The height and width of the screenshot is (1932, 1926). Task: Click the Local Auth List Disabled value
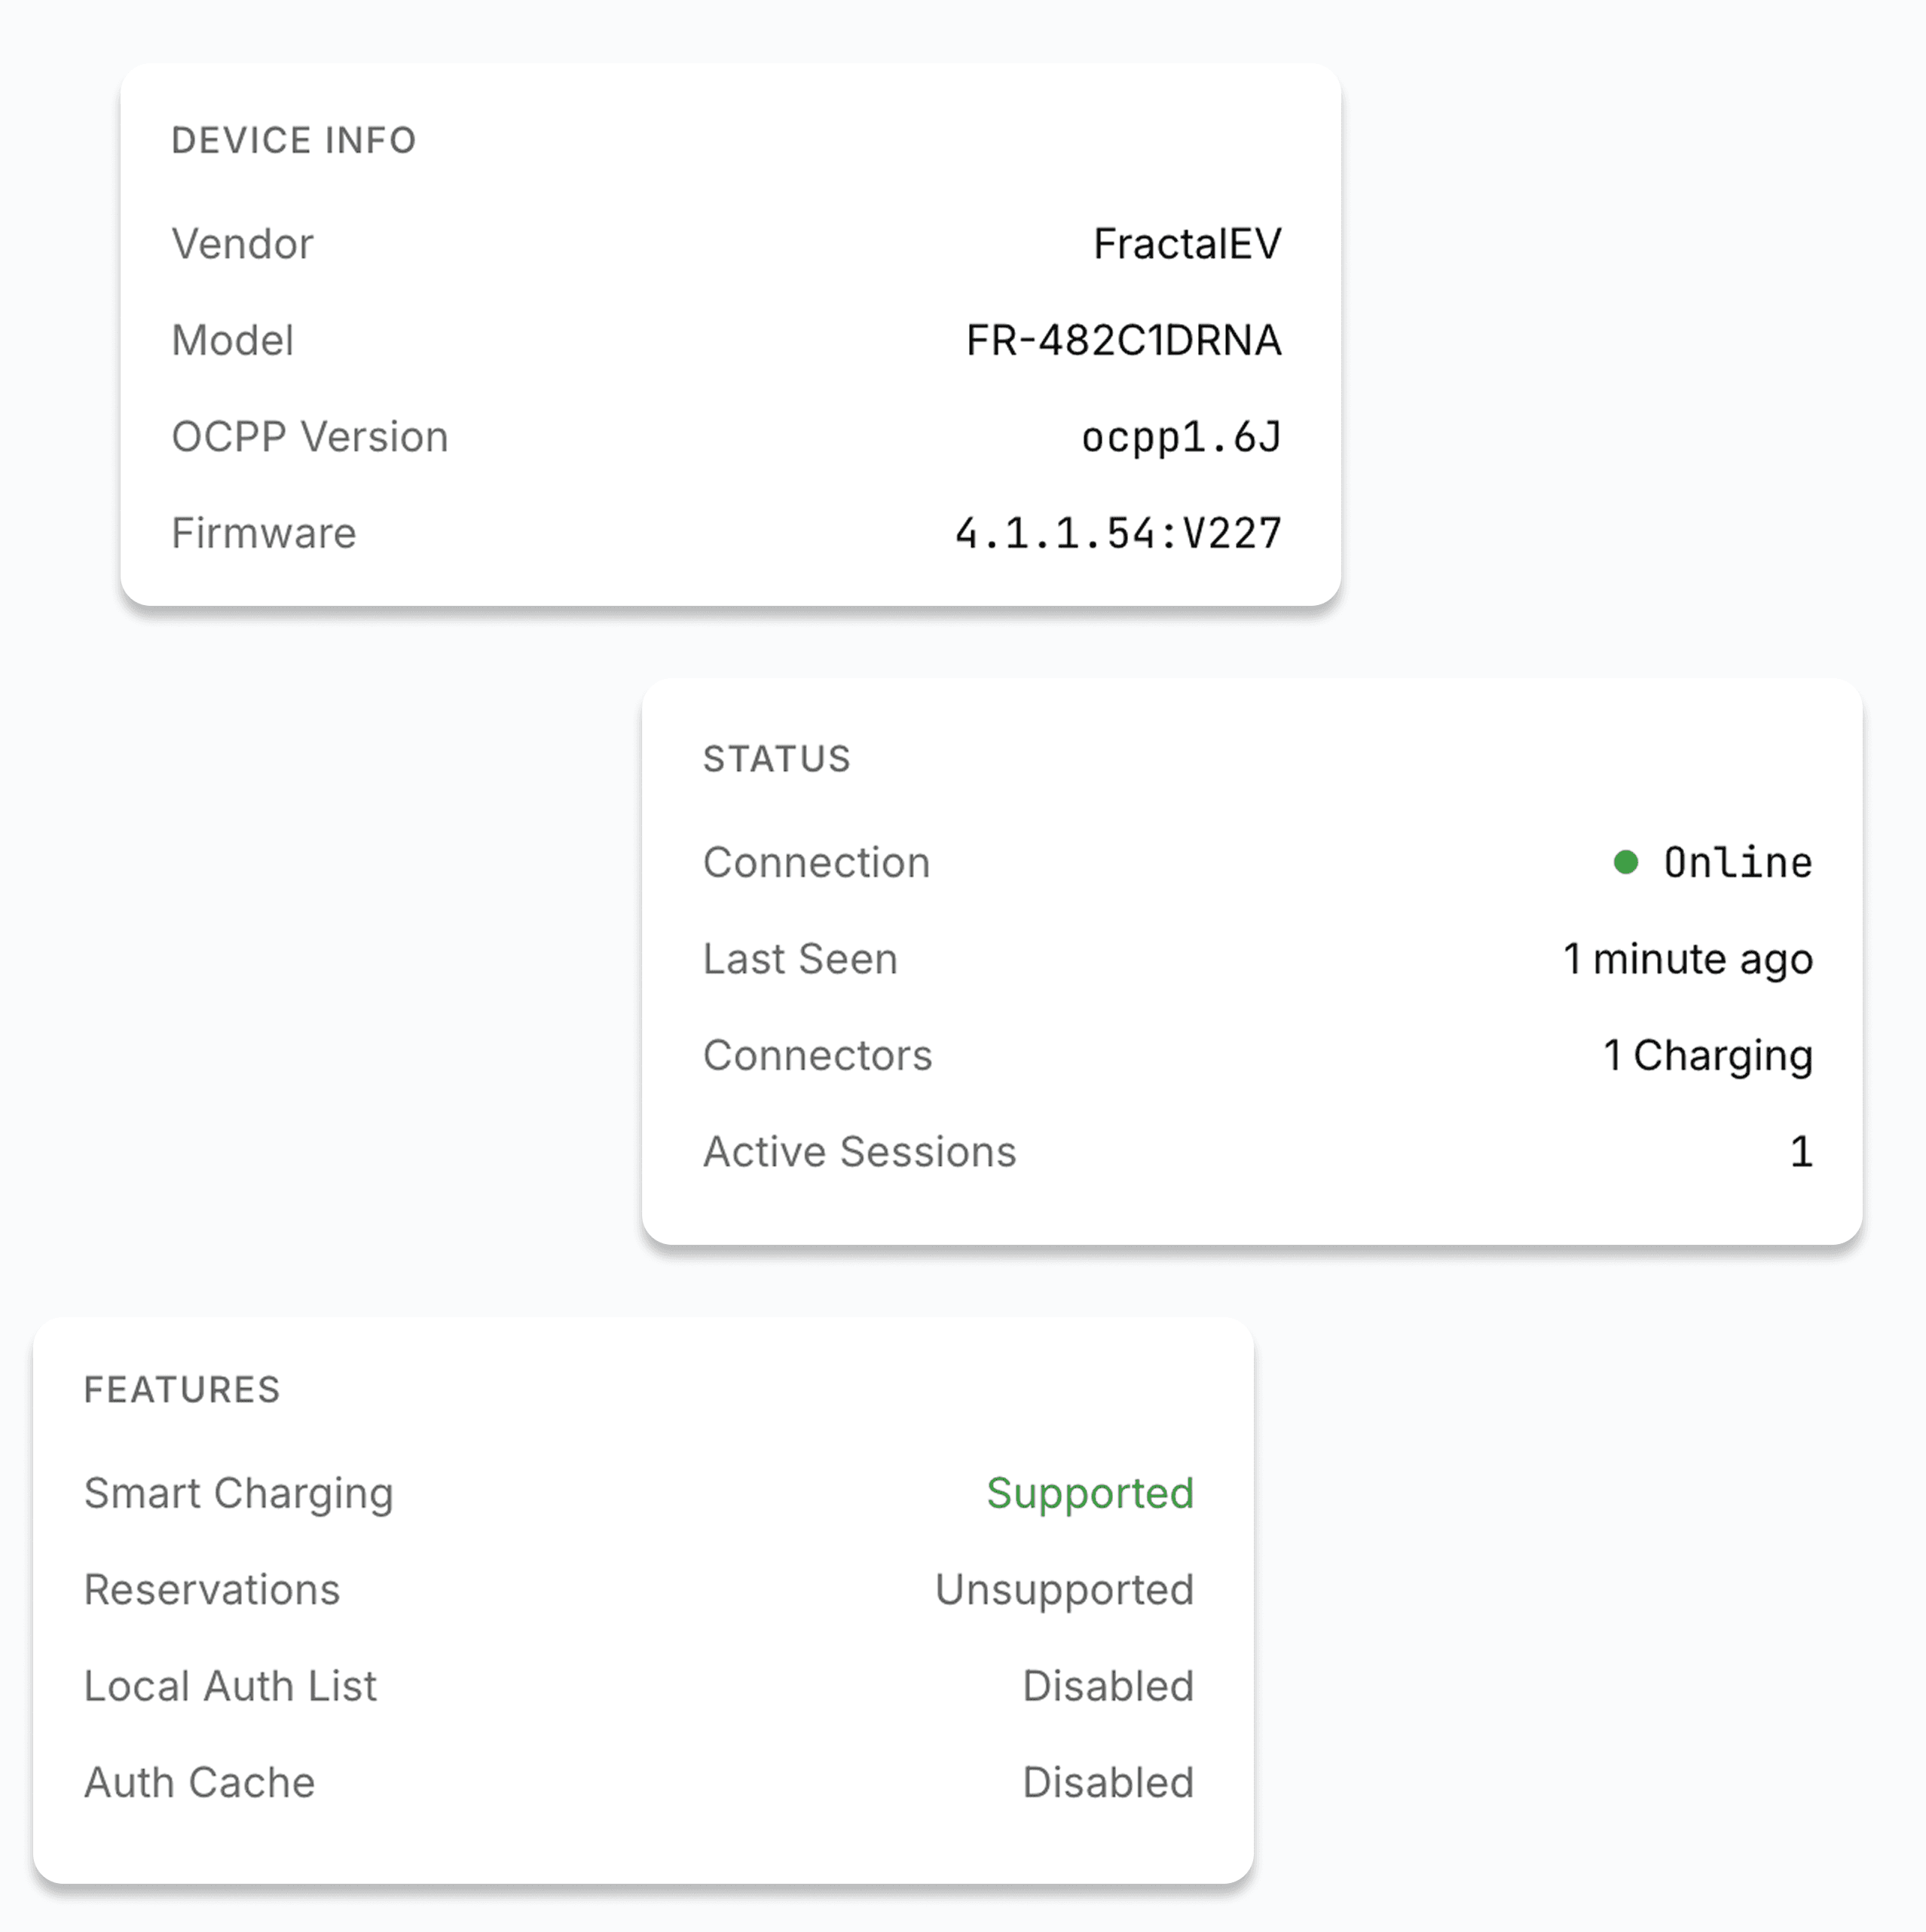pos(1107,1686)
